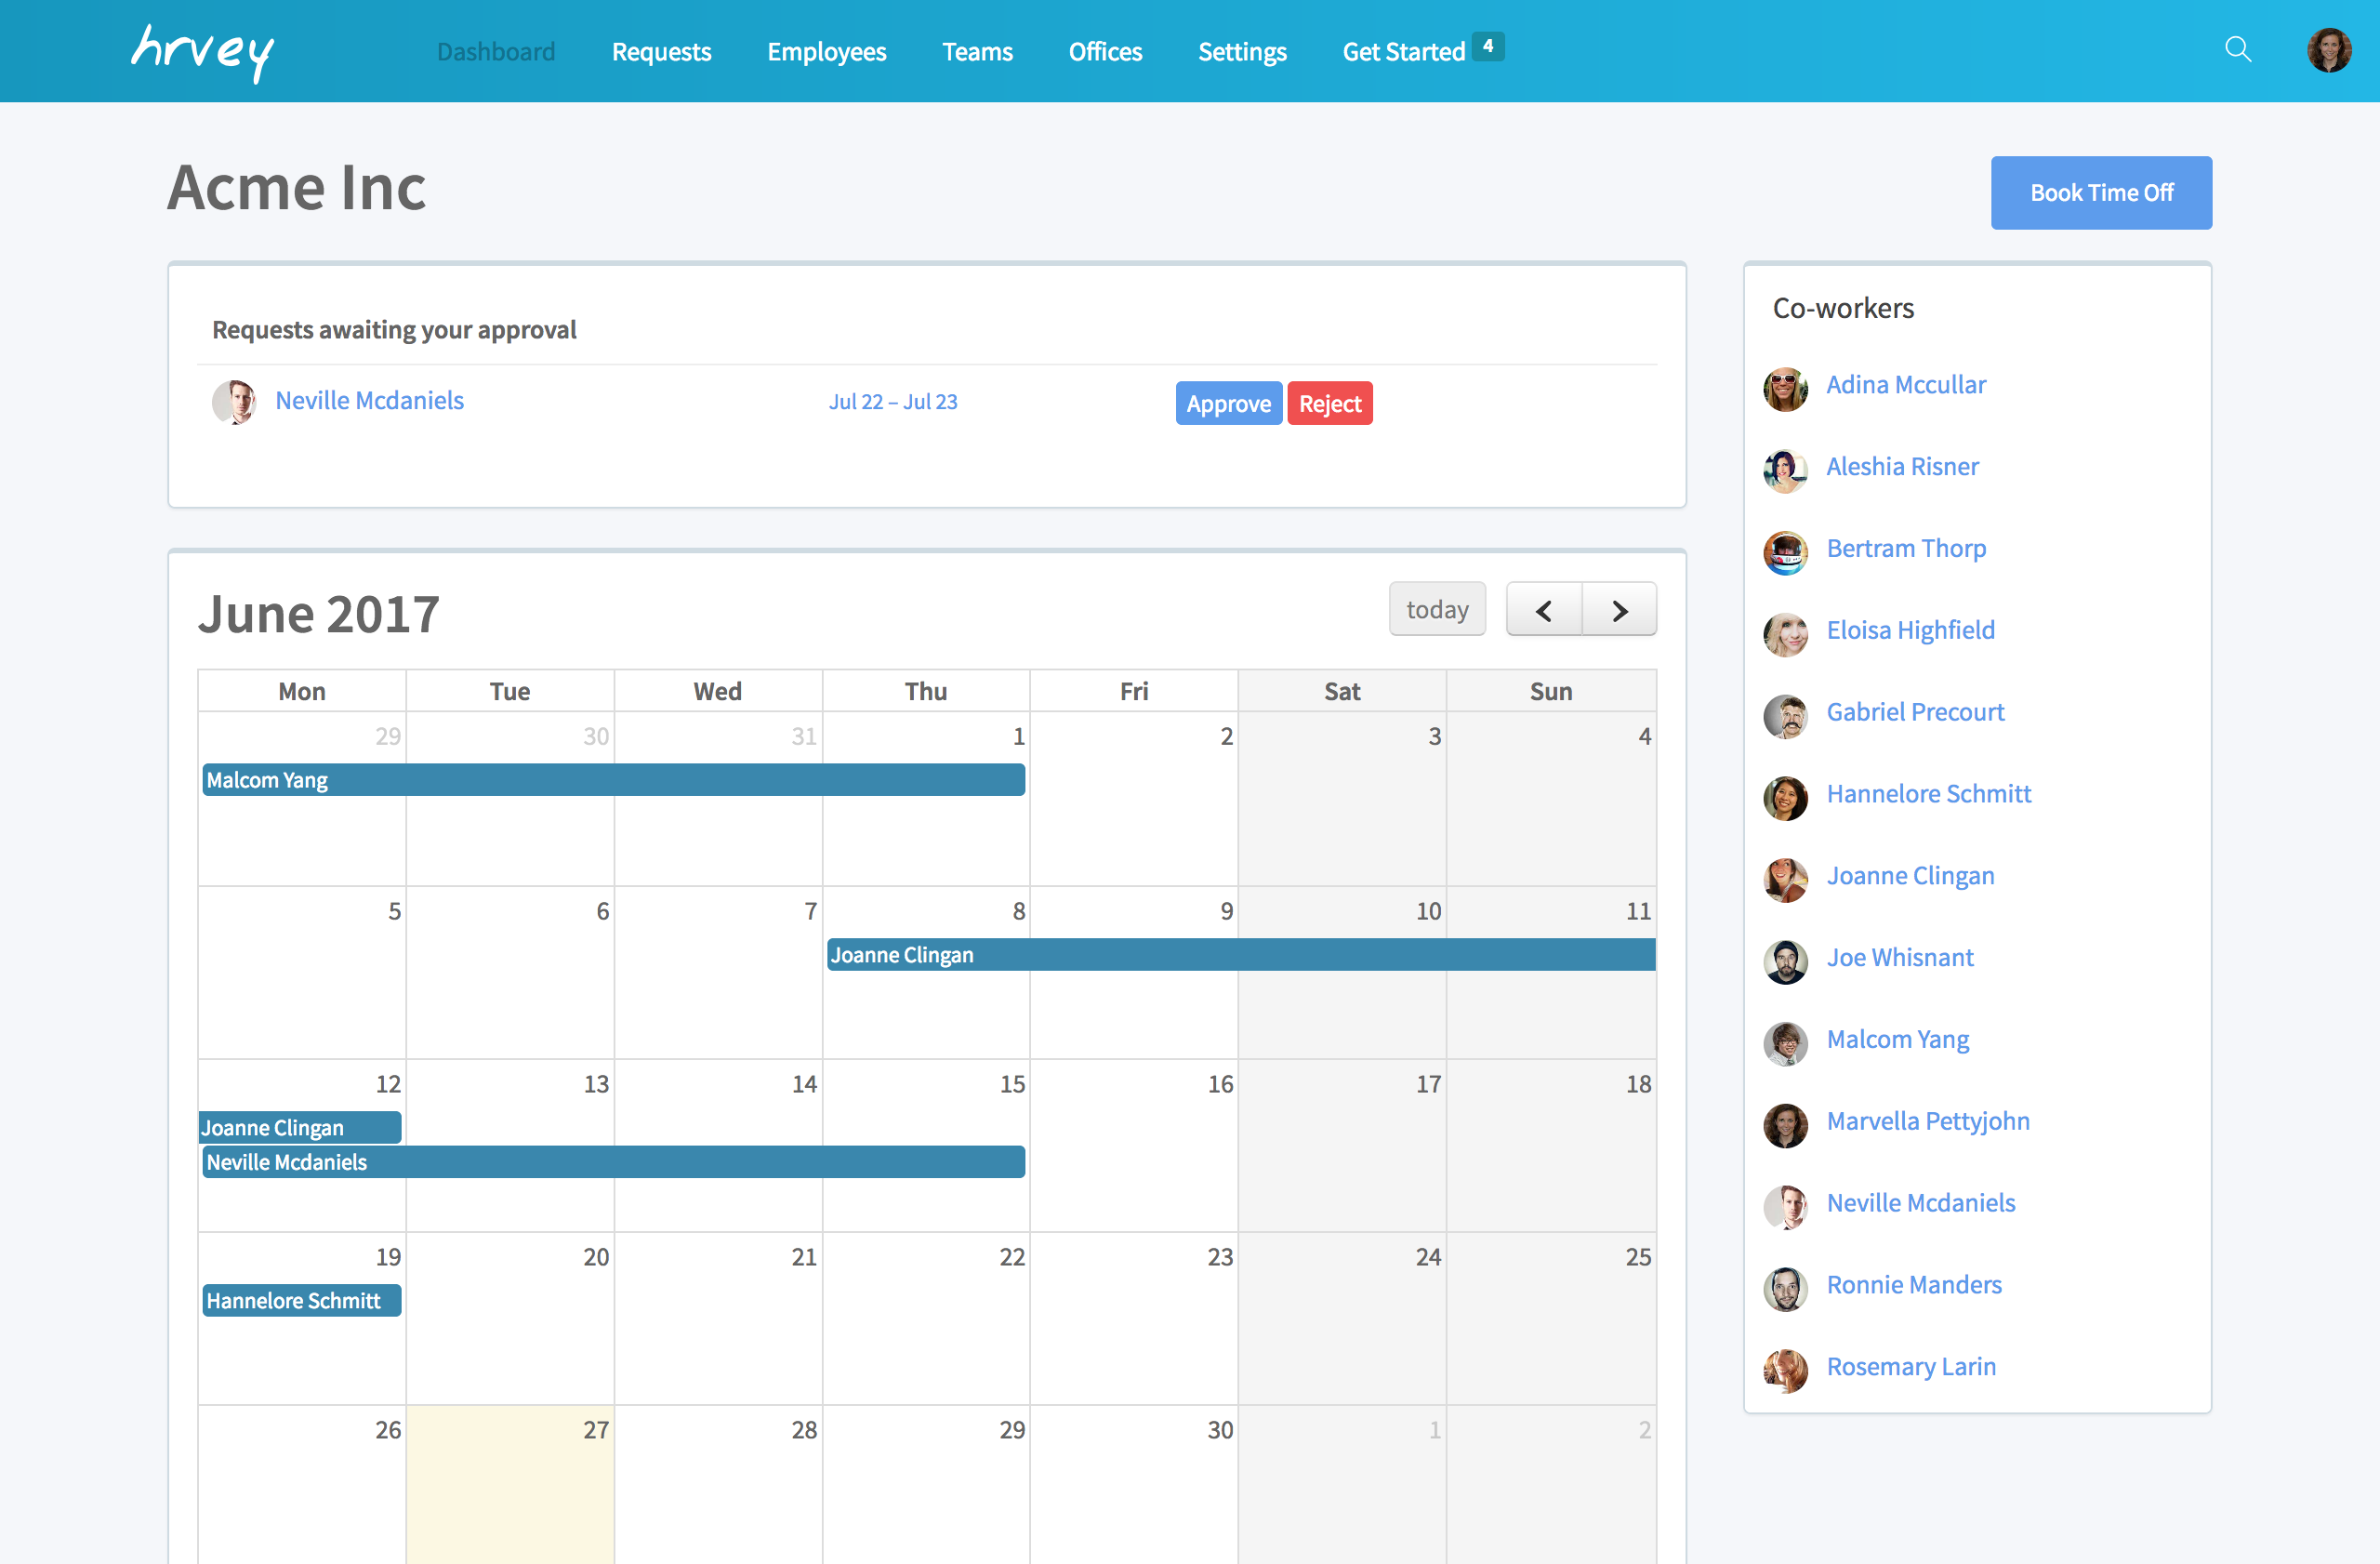The width and height of the screenshot is (2380, 1564).
Task: Open the Settings page
Action: (x=1241, y=52)
